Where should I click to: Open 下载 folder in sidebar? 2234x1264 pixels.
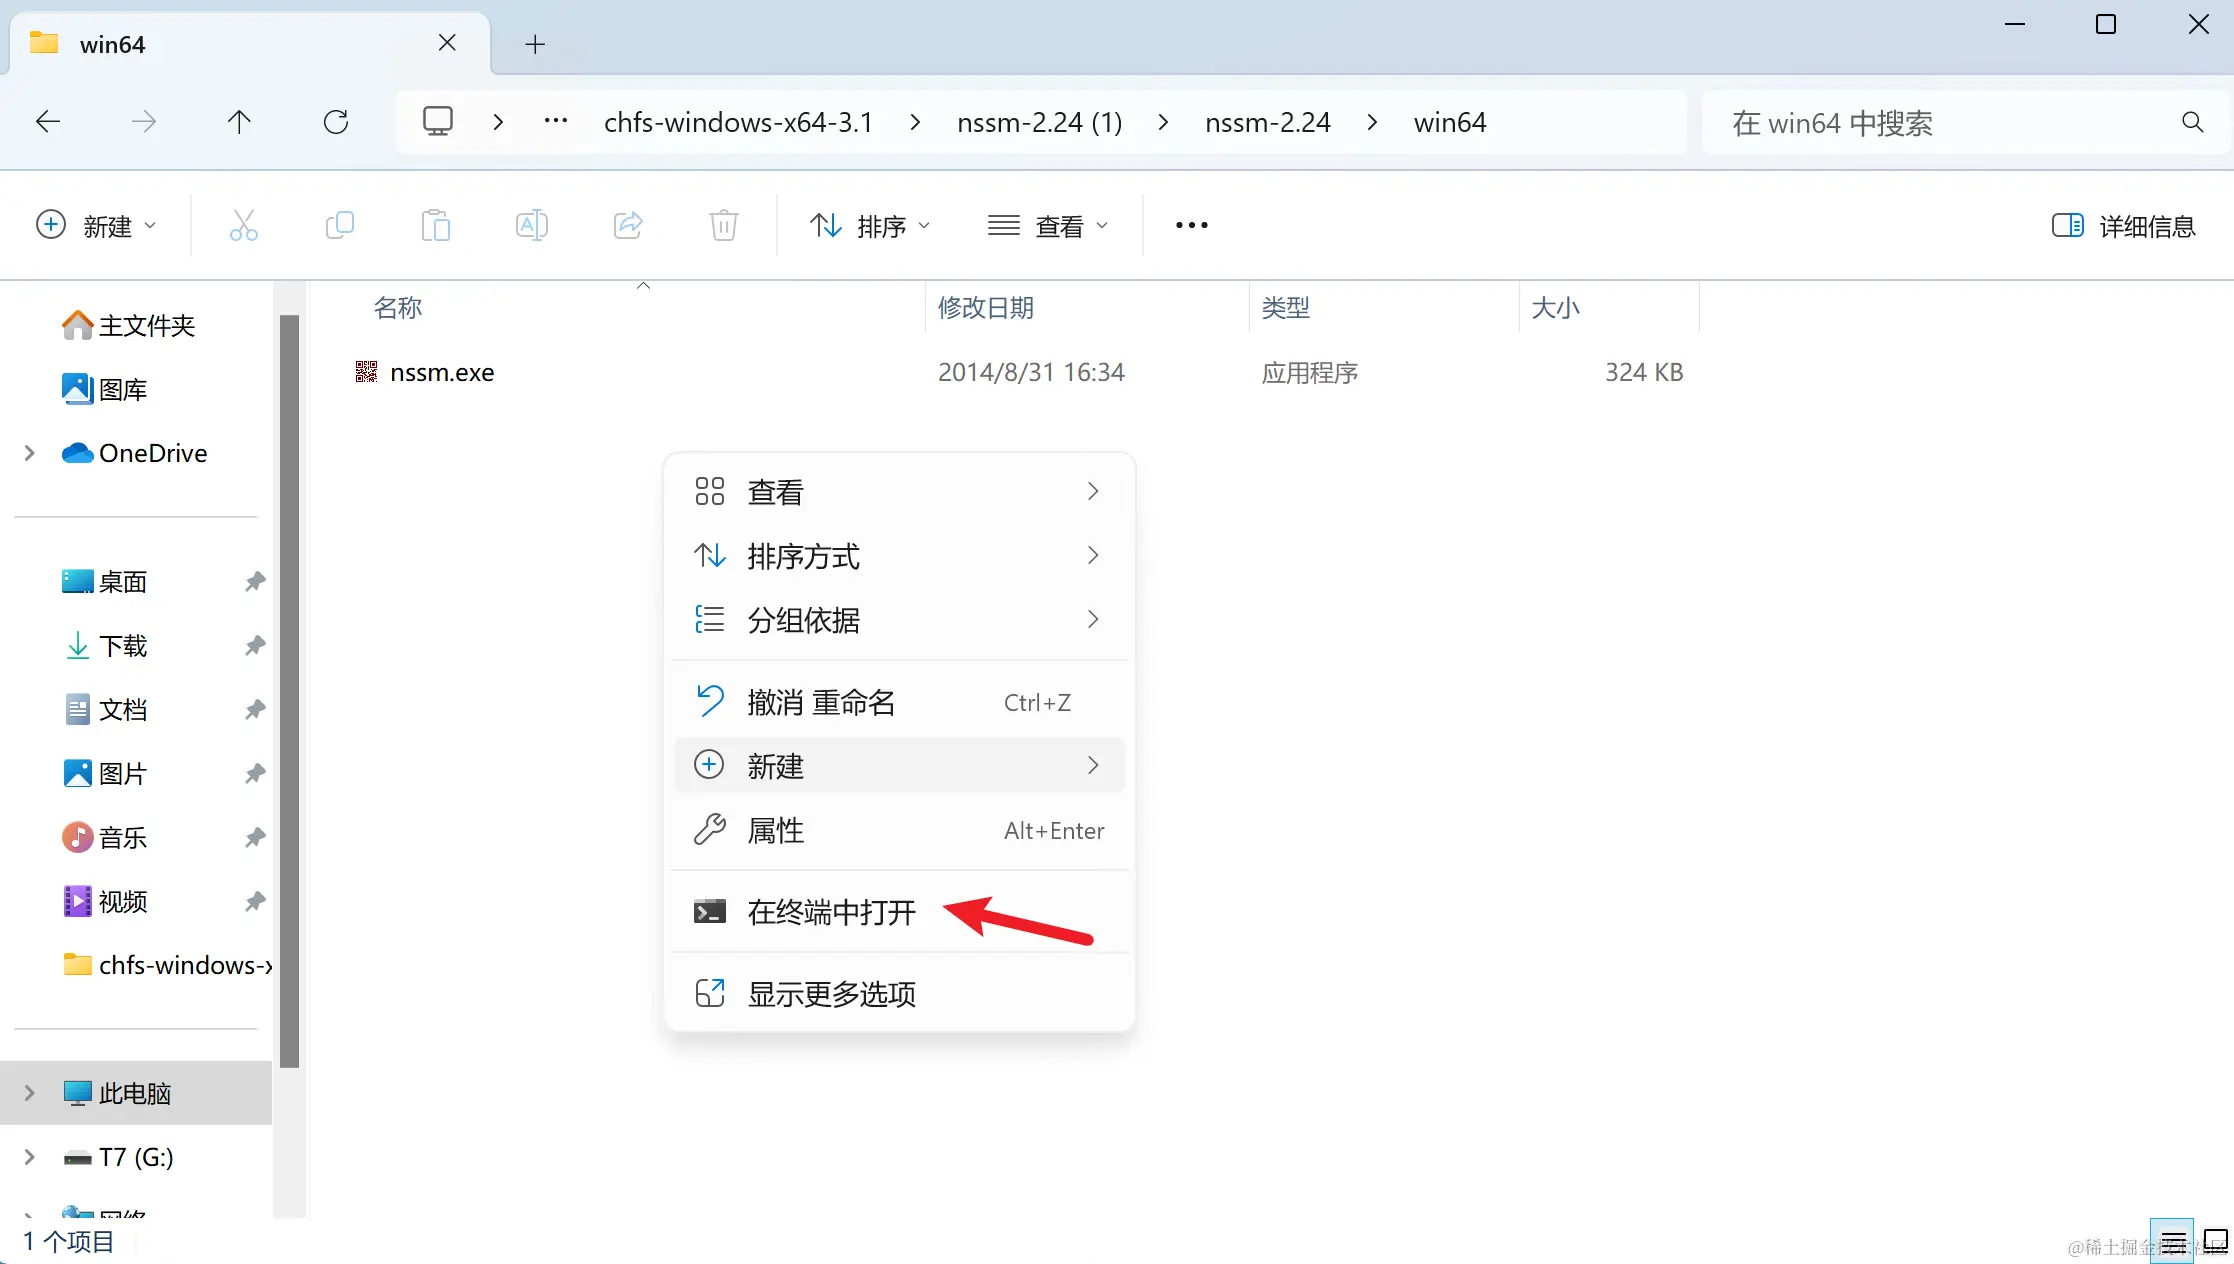123,646
